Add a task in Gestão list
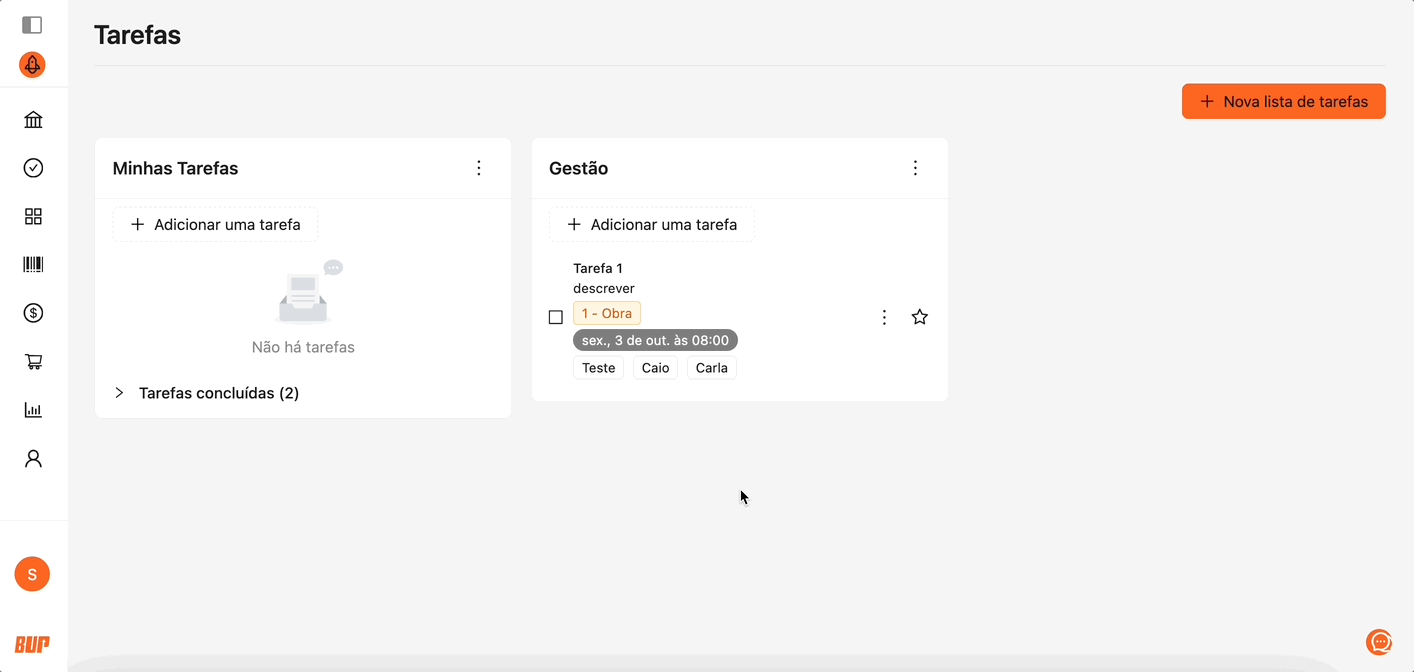This screenshot has height=672, width=1414. (x=652, y=225)
